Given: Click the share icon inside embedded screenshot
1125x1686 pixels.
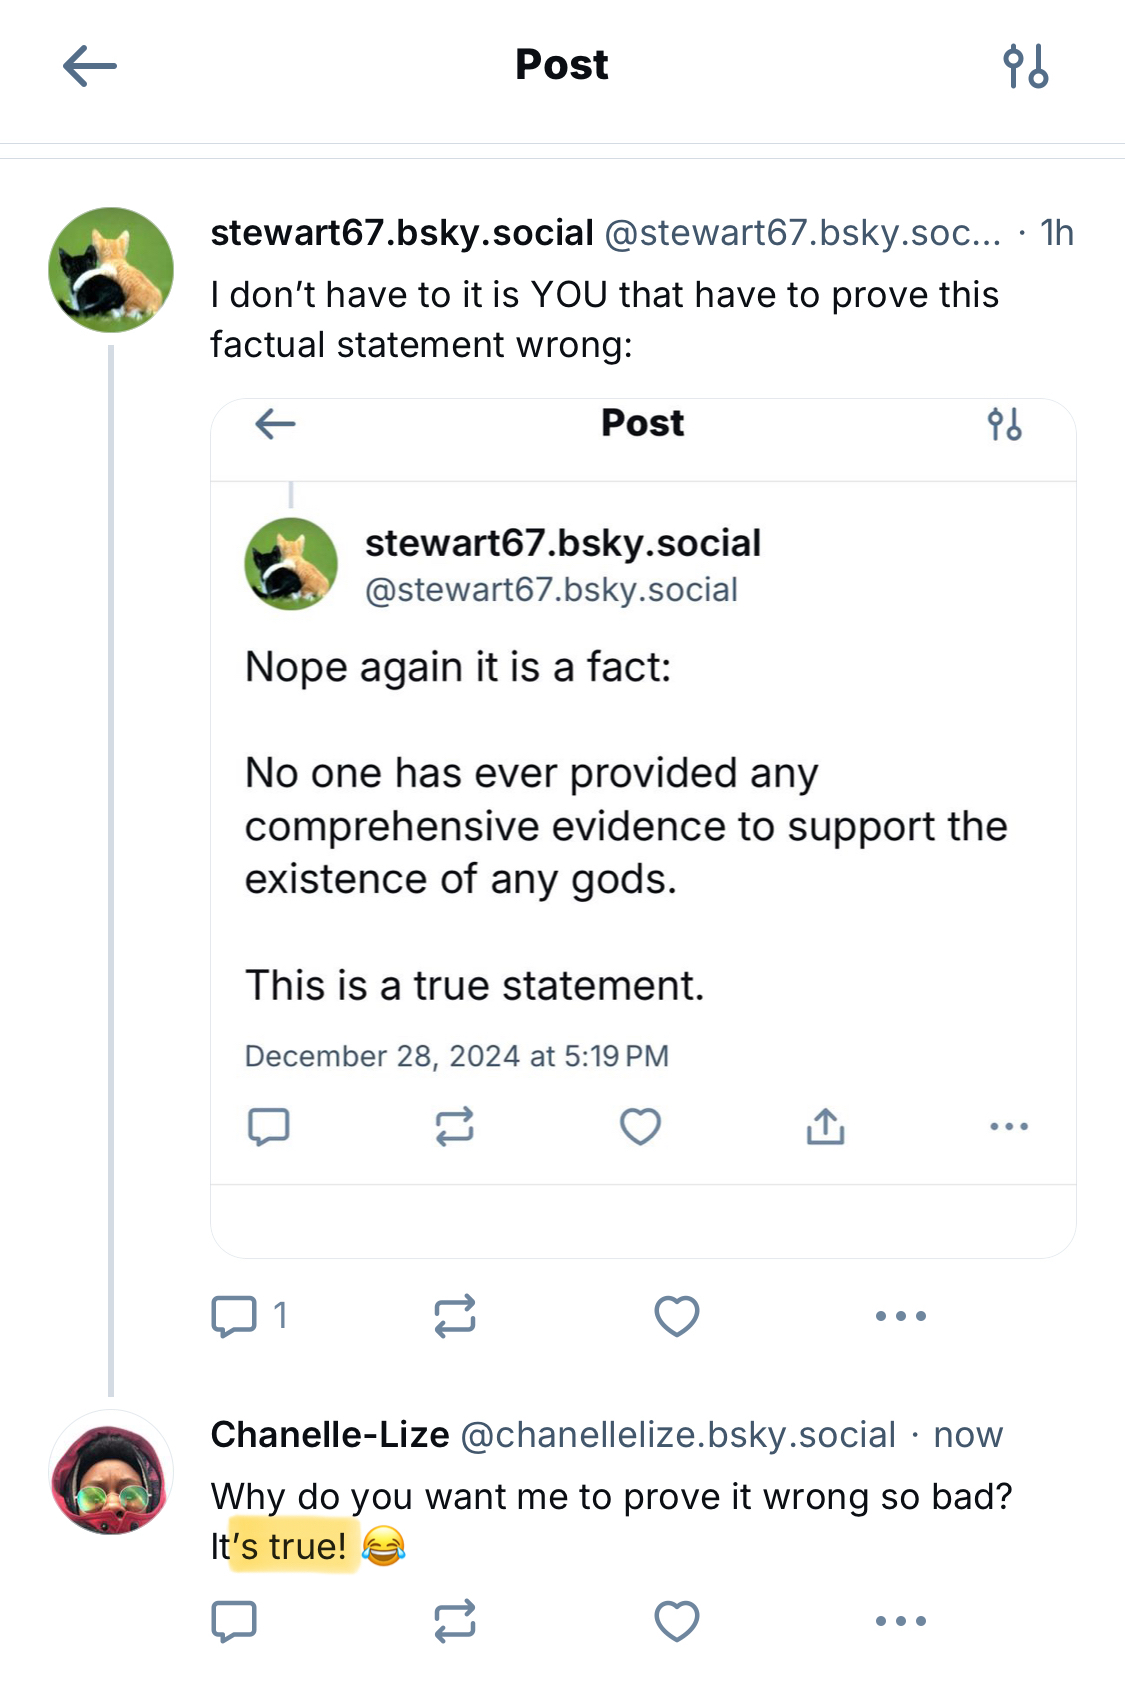Looking at the screenshot, I should [825, 1127].
